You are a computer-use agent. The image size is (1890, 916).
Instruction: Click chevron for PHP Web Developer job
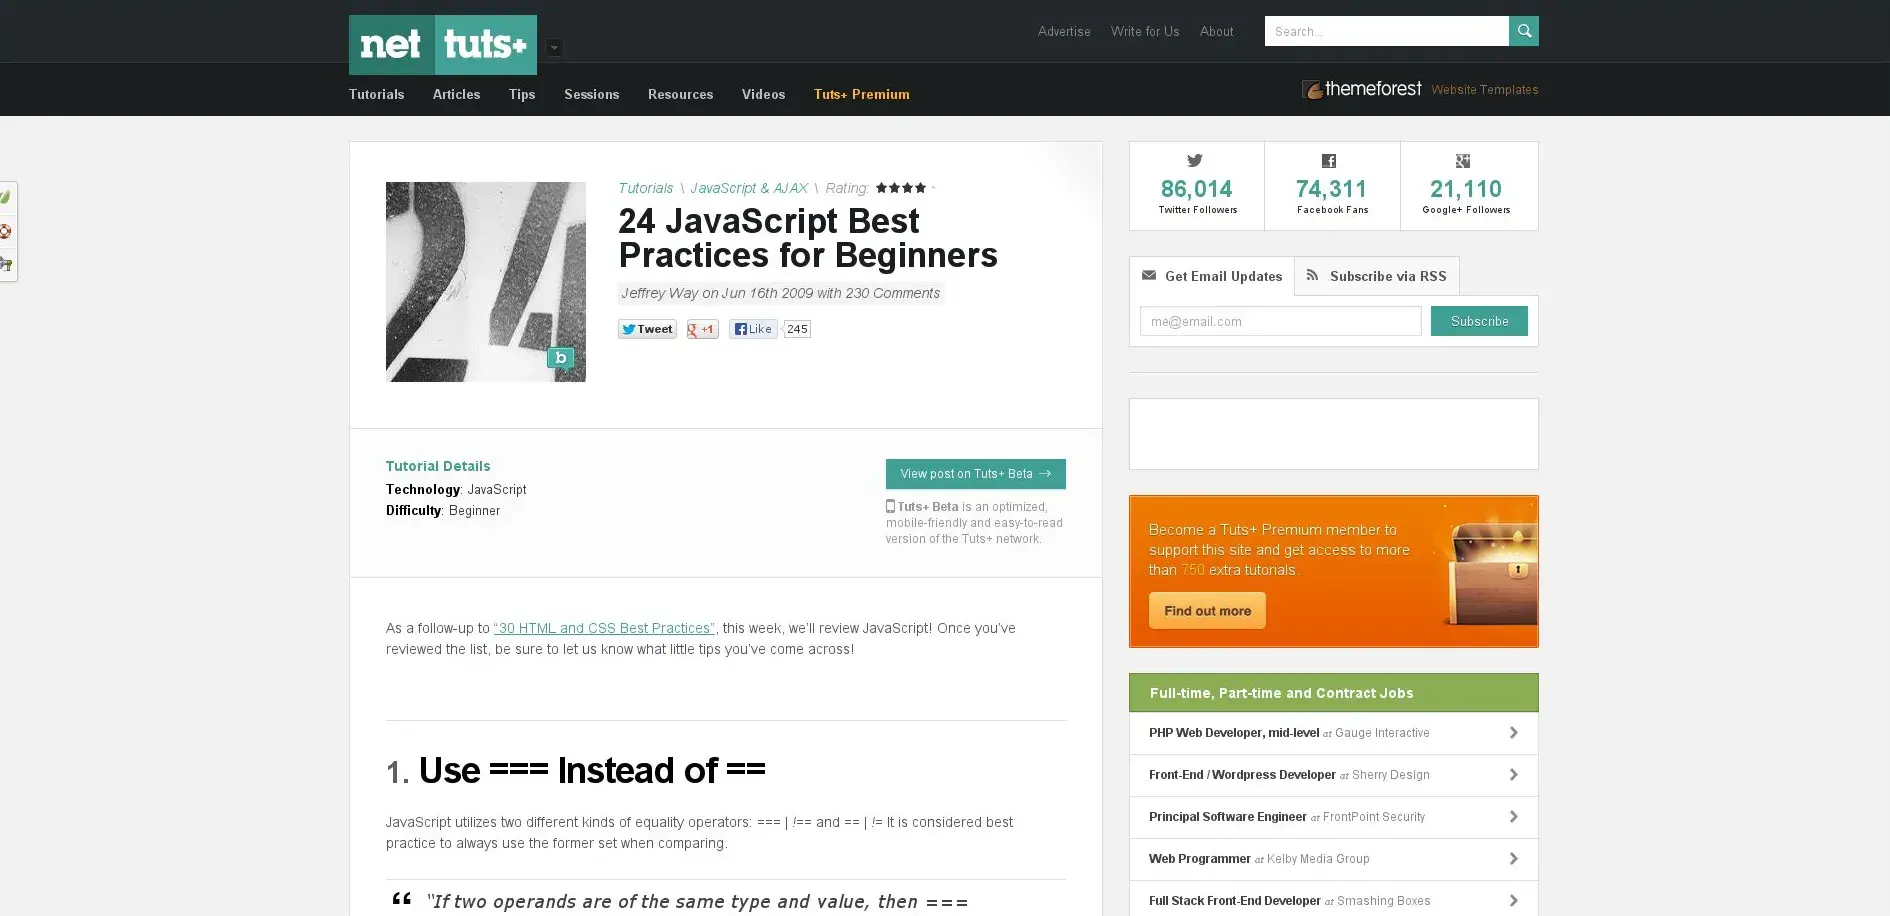pyautogui.click(x=1513, y=733)
